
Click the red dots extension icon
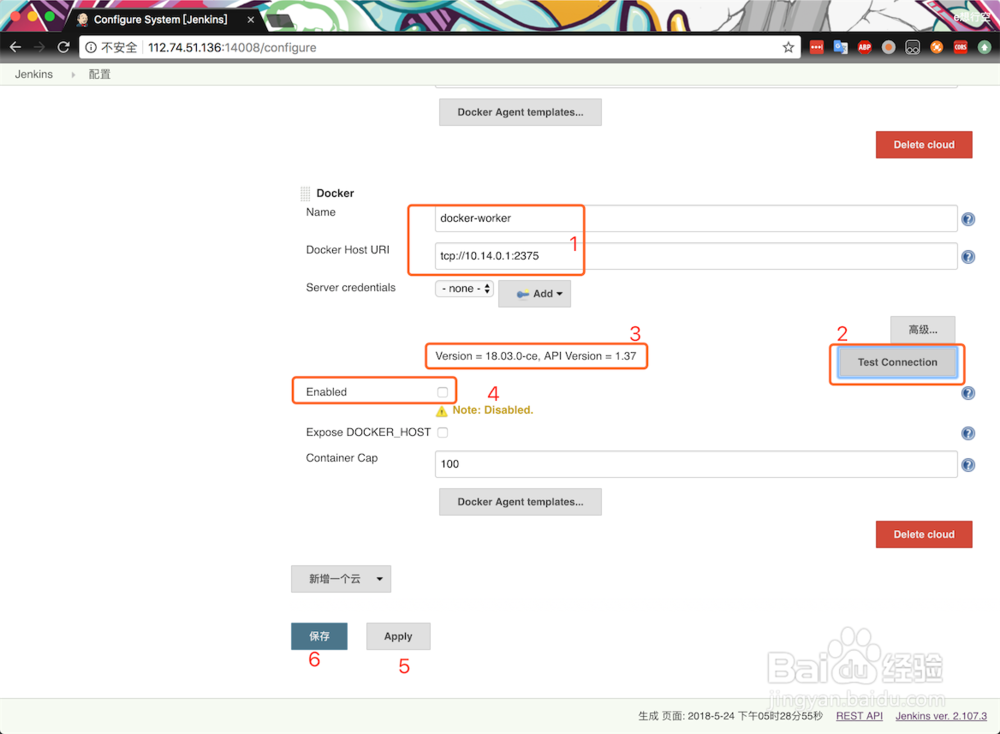coord(816,47)
